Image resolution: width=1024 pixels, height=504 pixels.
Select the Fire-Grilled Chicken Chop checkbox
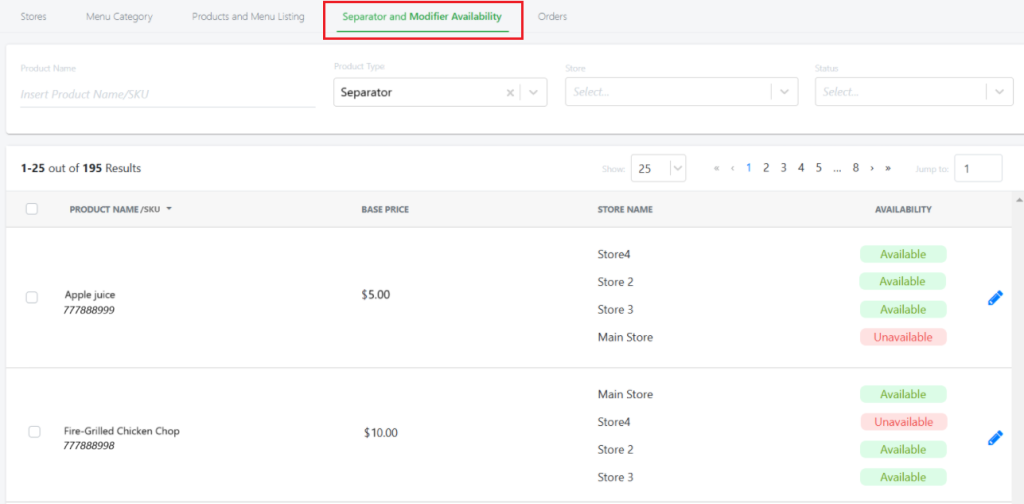[35, 432]
